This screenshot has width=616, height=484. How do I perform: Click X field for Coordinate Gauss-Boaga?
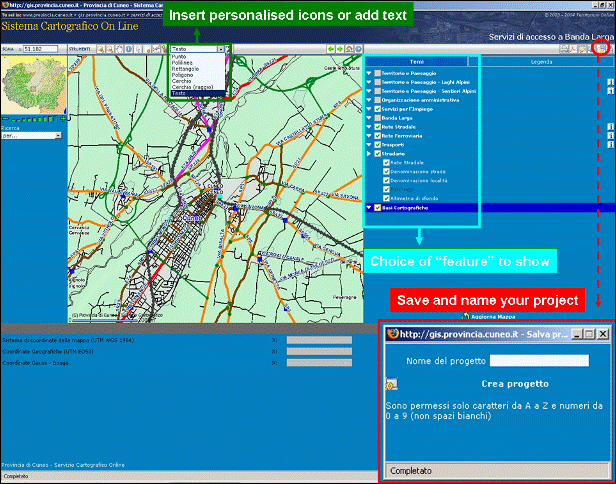[319, 363]
